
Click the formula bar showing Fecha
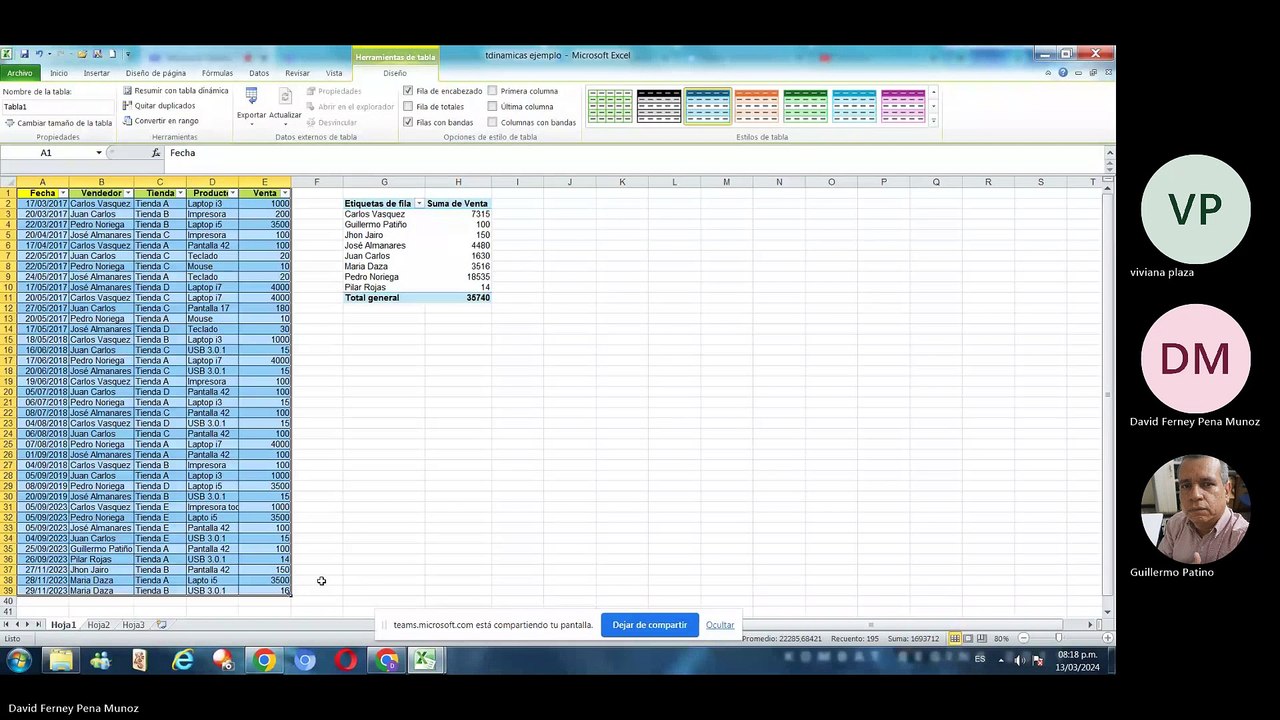[x=634, y=153]
